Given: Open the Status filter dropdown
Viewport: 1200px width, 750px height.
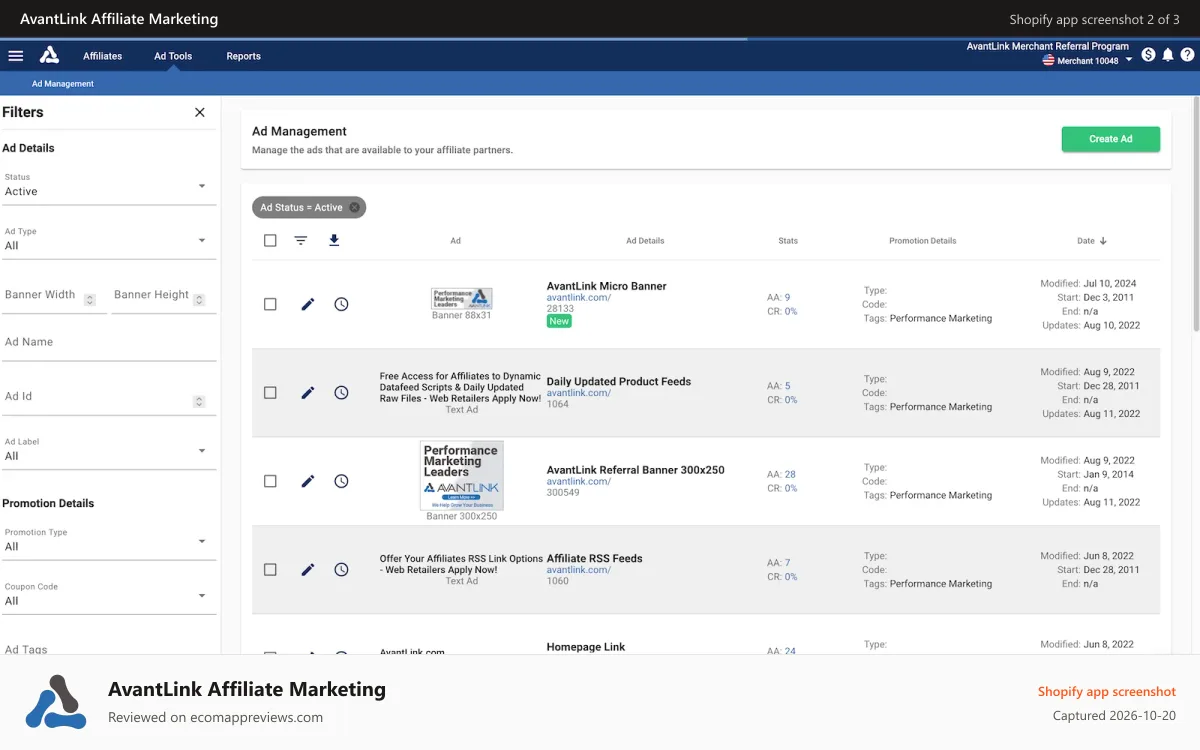Looking at the screenshot, I should tap(108, 186).
